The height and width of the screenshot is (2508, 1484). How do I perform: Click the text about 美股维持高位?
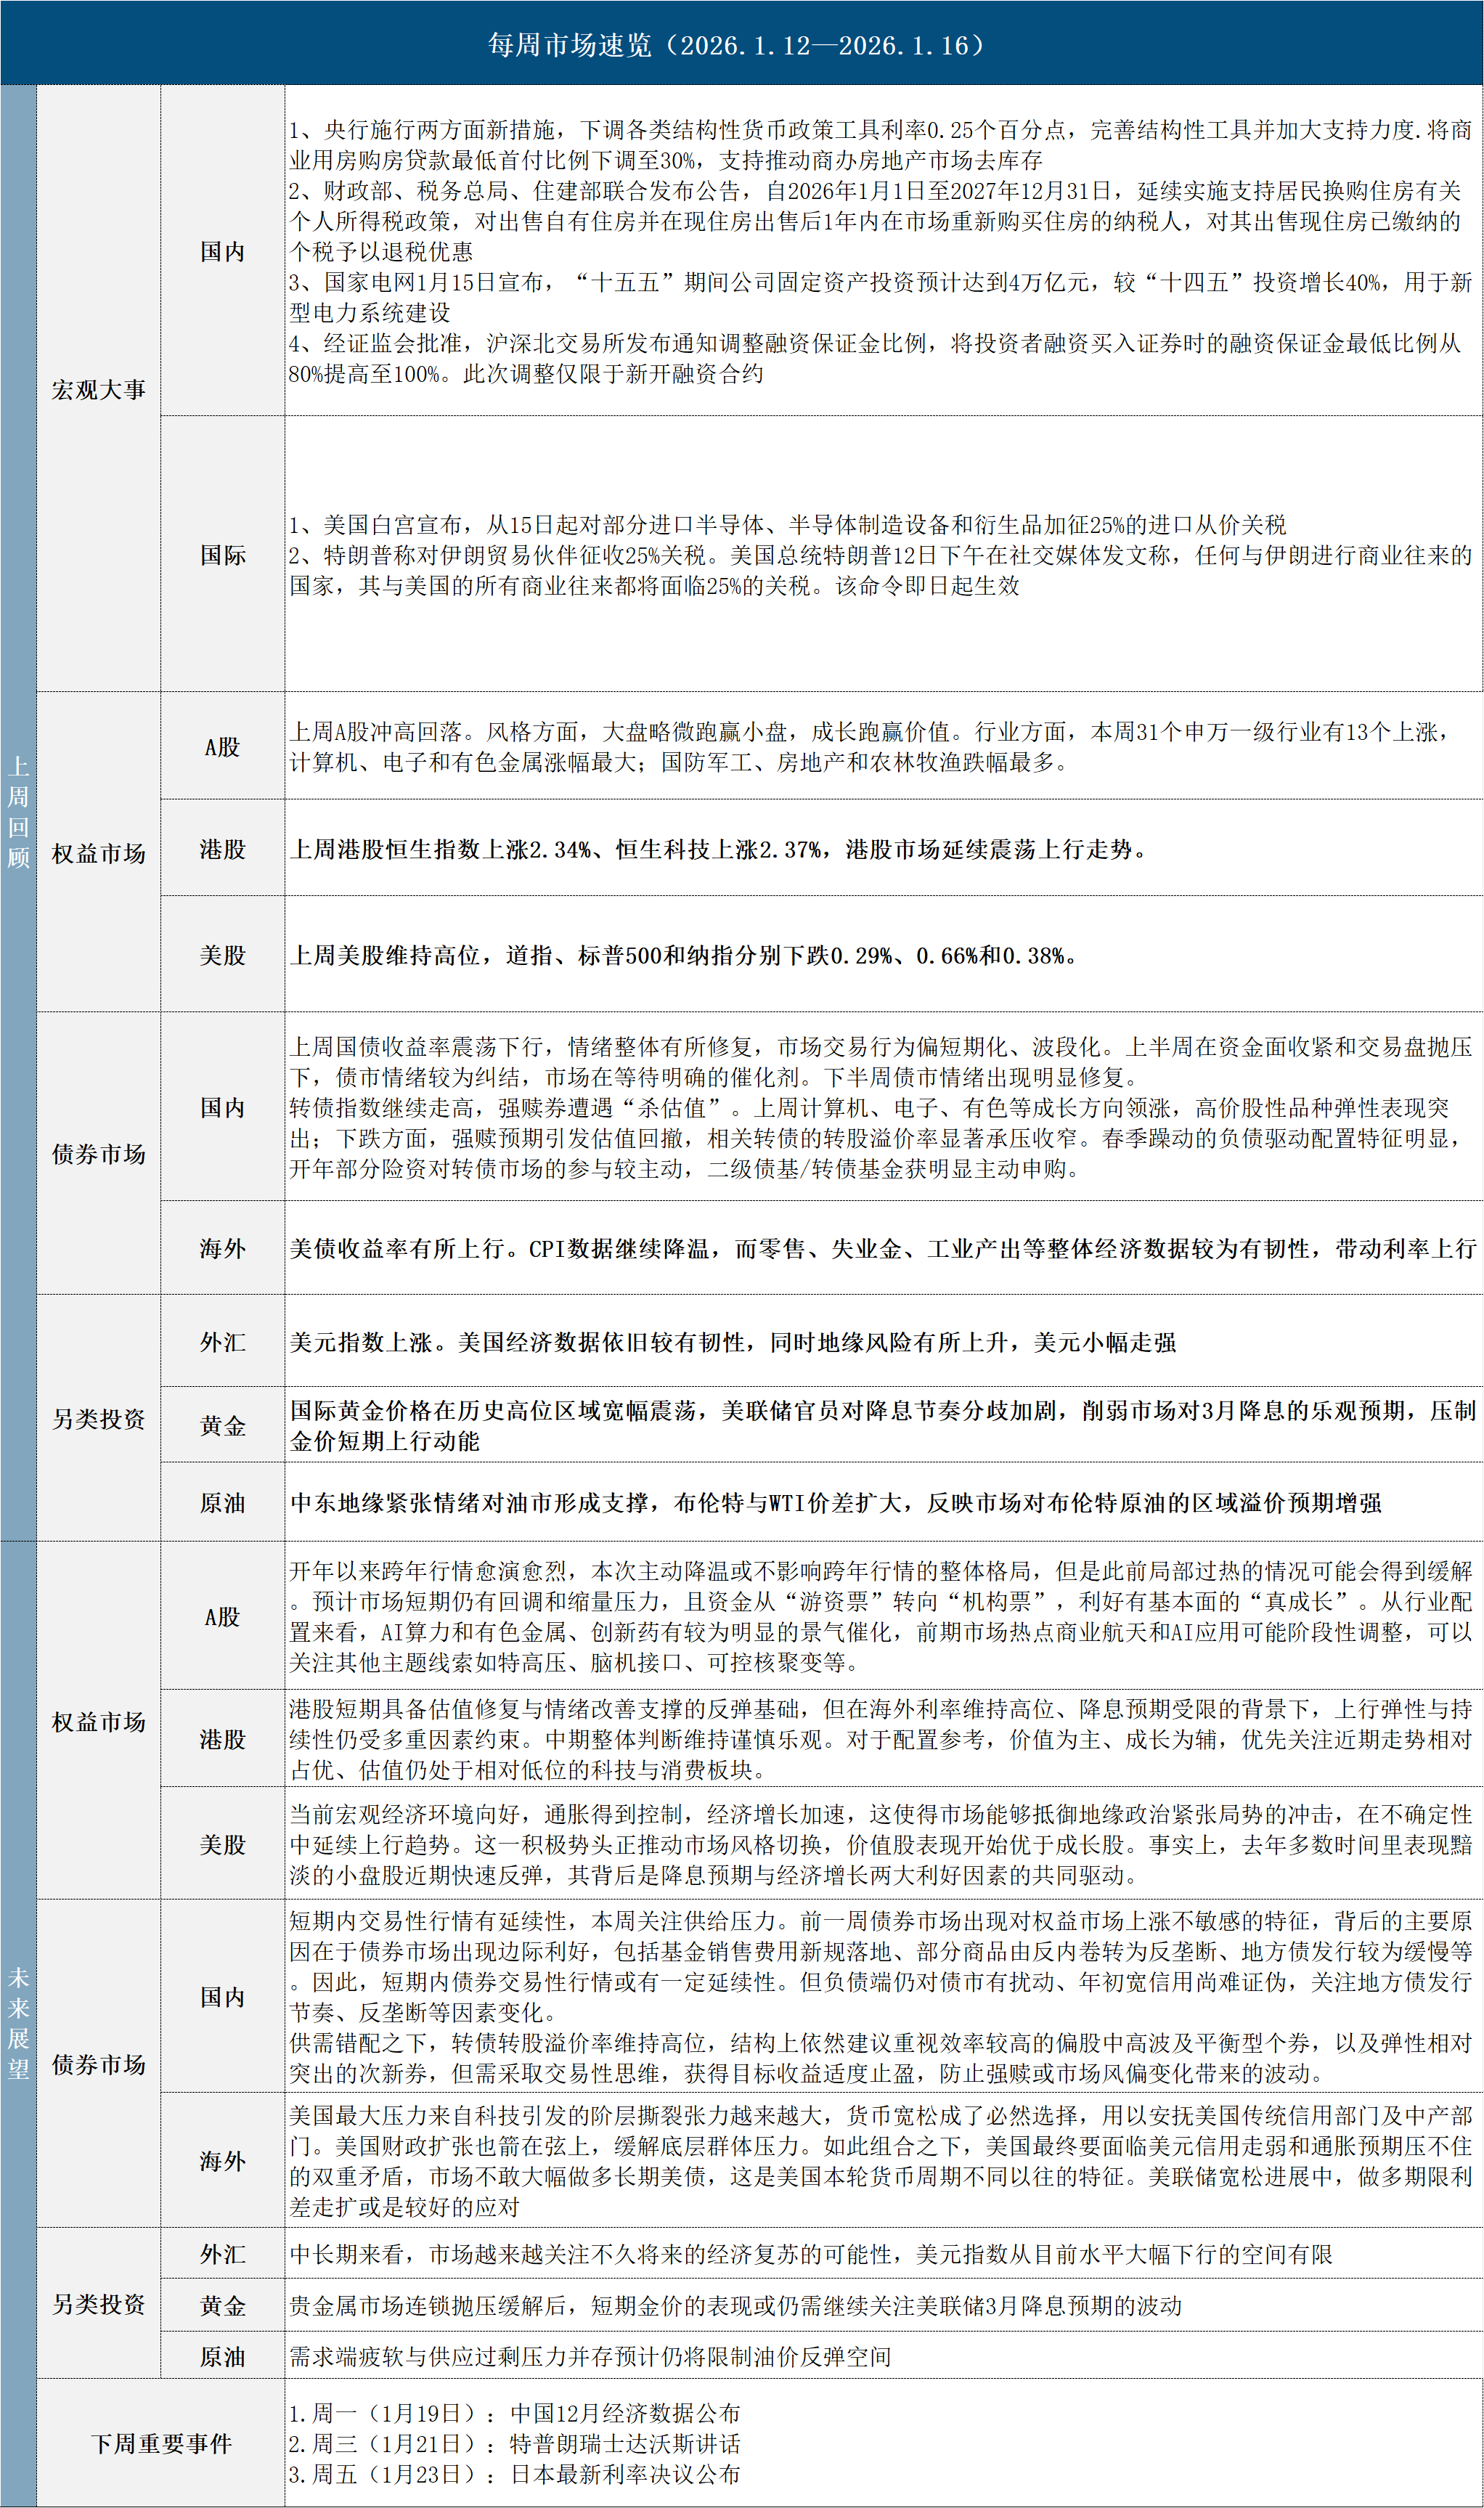[684, 955]
